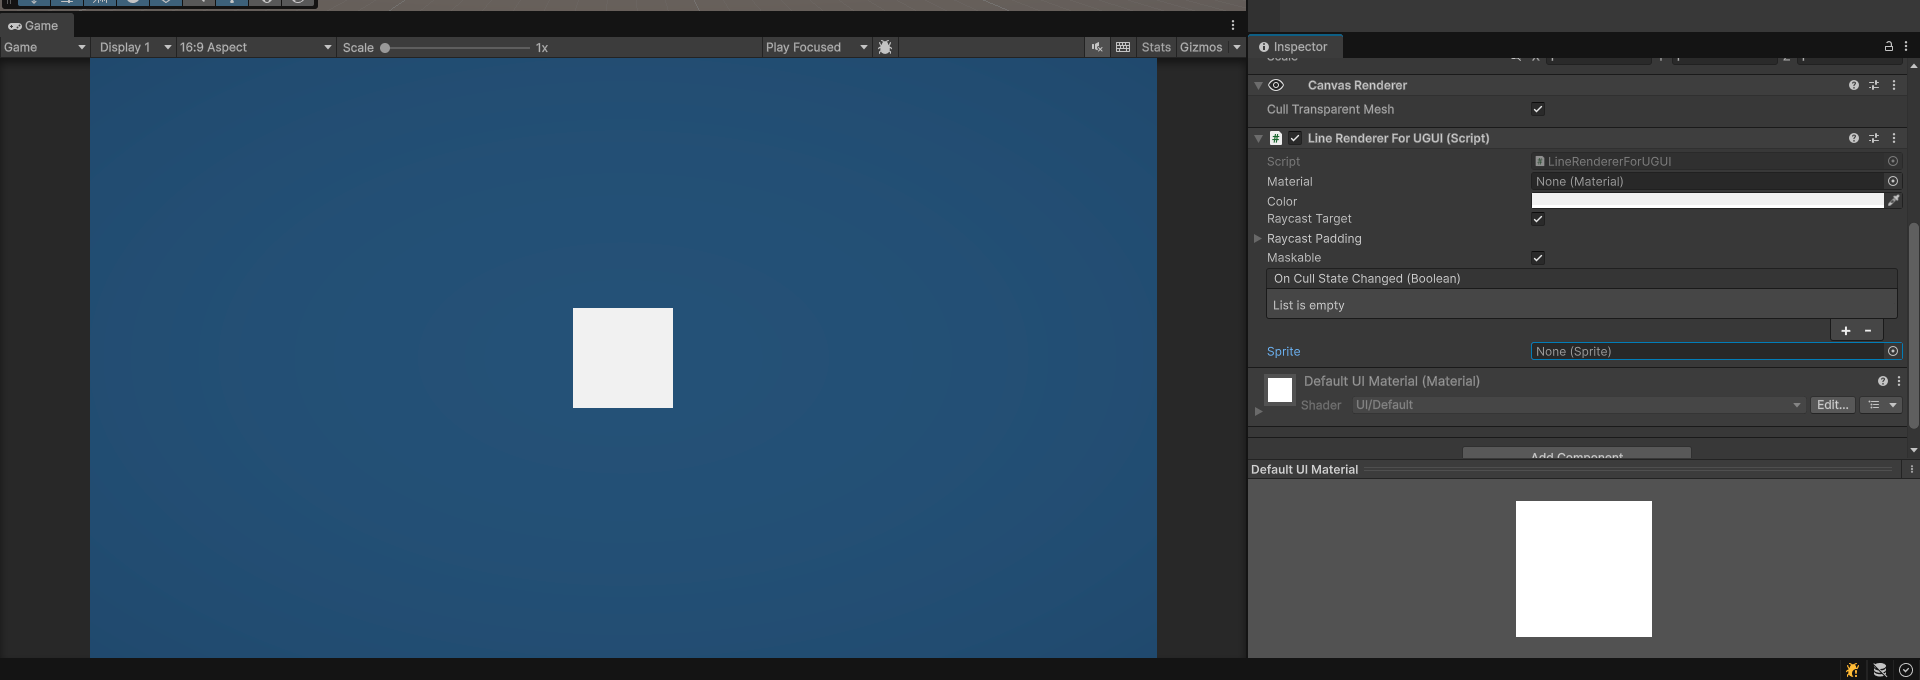The width and height of the screenshot is (1920, 680).
Task: Click the LineRendererForUGUI script field
Action: click(x=1709, y=161)
